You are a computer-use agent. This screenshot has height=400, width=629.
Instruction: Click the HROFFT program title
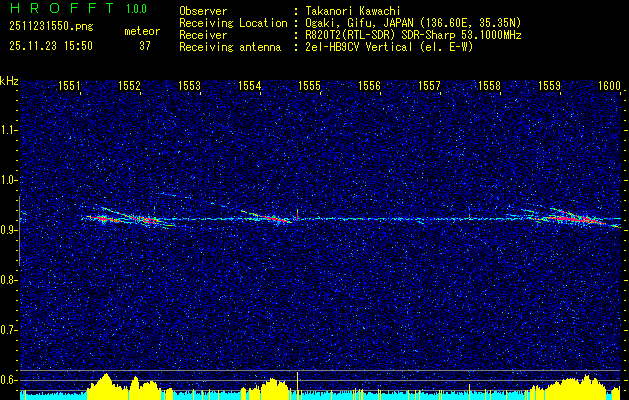(61, 8)
